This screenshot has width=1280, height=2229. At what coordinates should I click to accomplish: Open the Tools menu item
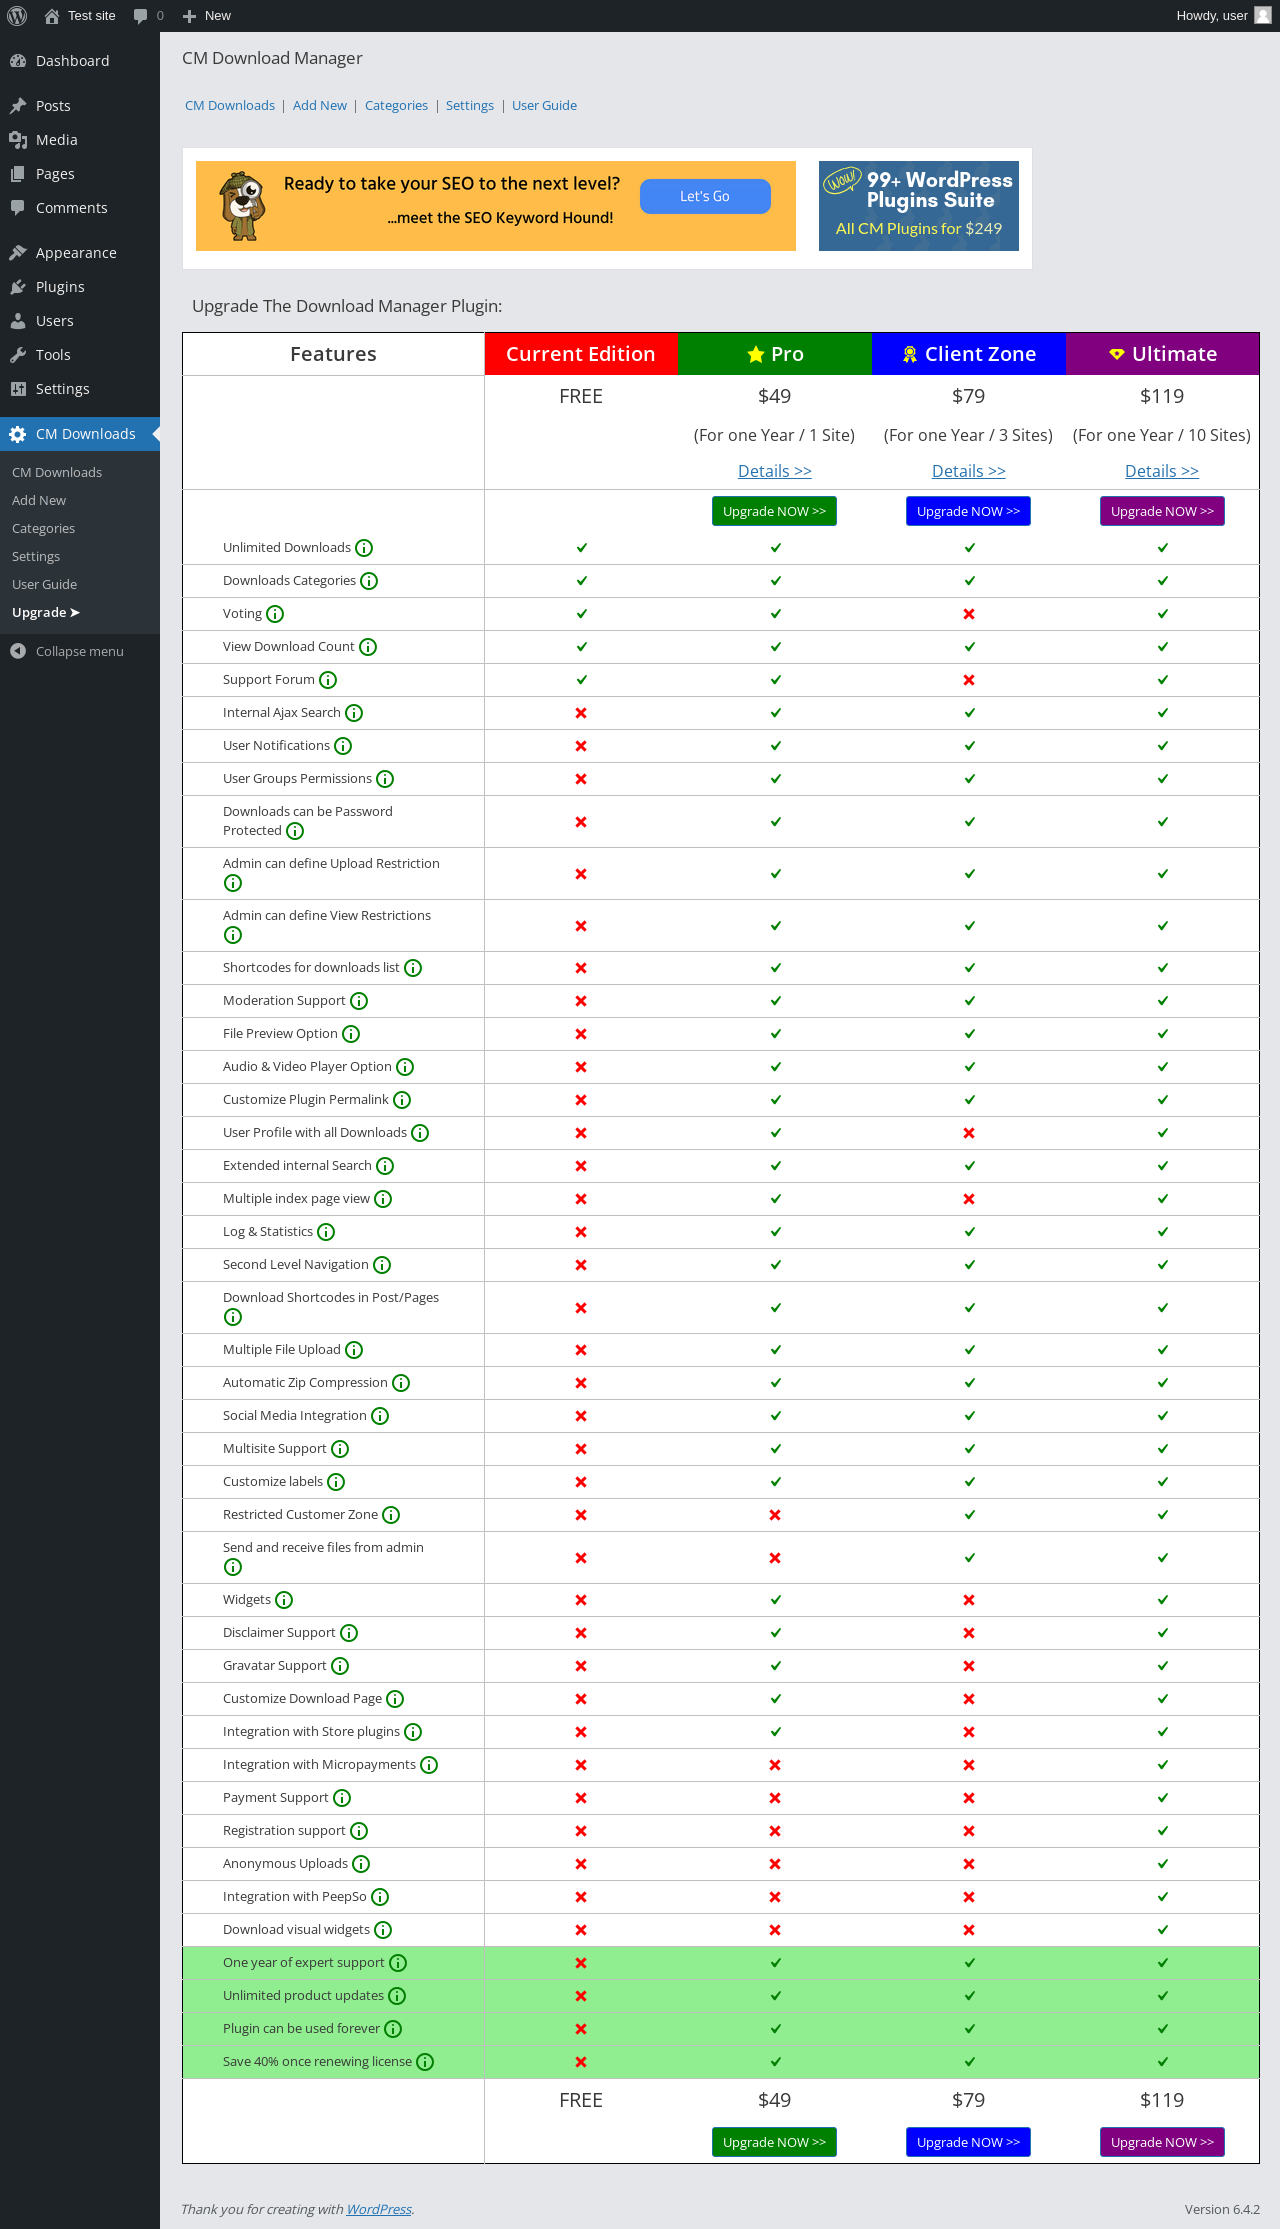(80, 355)
